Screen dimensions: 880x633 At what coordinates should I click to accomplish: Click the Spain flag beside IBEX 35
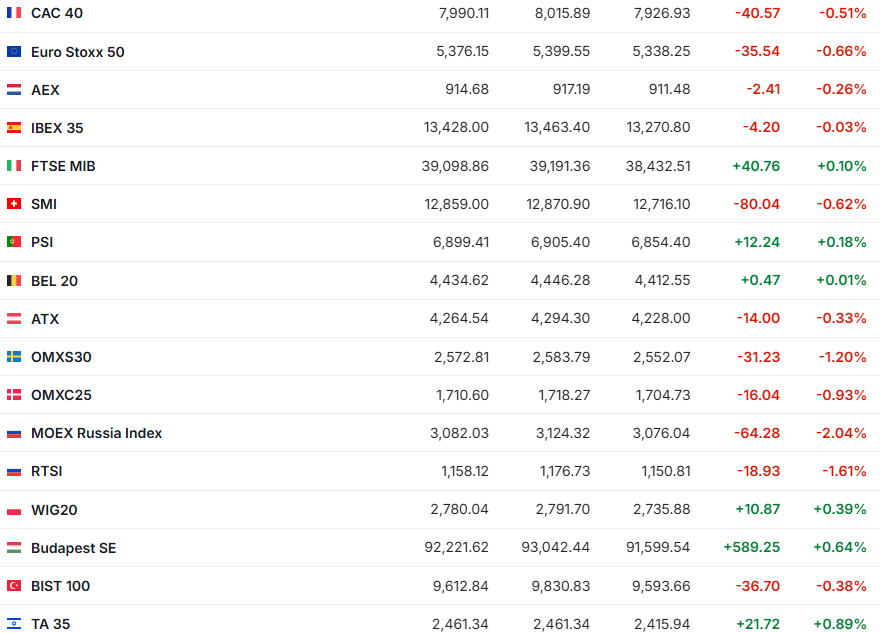point(14,127)
